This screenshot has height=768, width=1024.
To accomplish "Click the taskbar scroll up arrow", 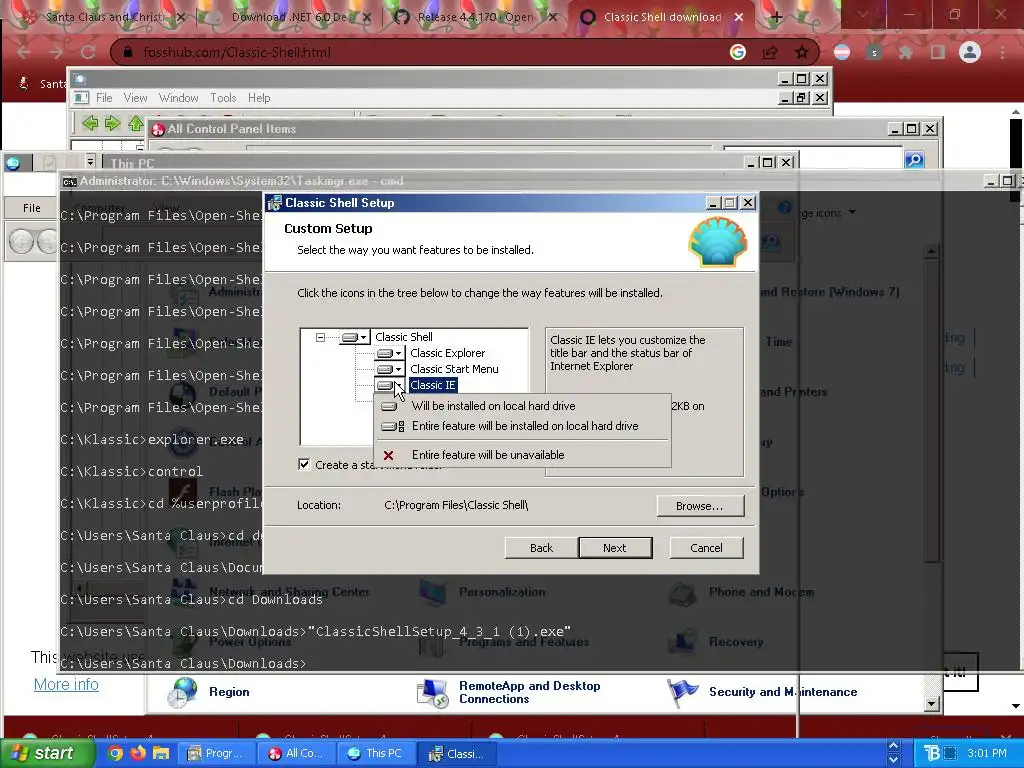I will pyautogui.click(x=893, y=746).
